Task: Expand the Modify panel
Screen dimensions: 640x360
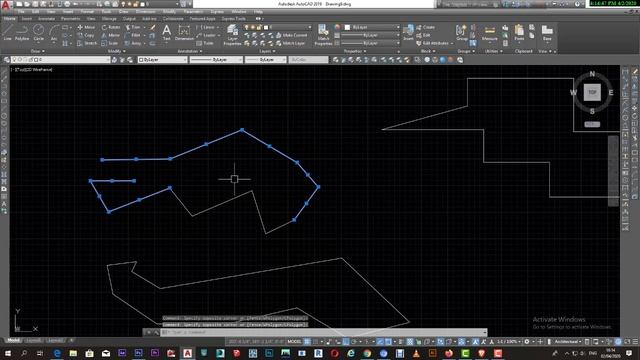Action: pos(116,51)
